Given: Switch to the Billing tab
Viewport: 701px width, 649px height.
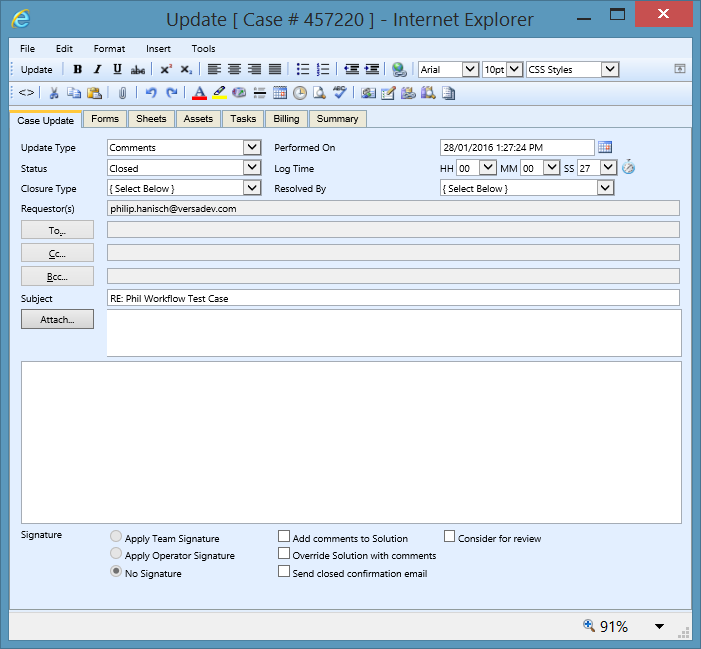Looking at the screenshot, I should point(286,119).
